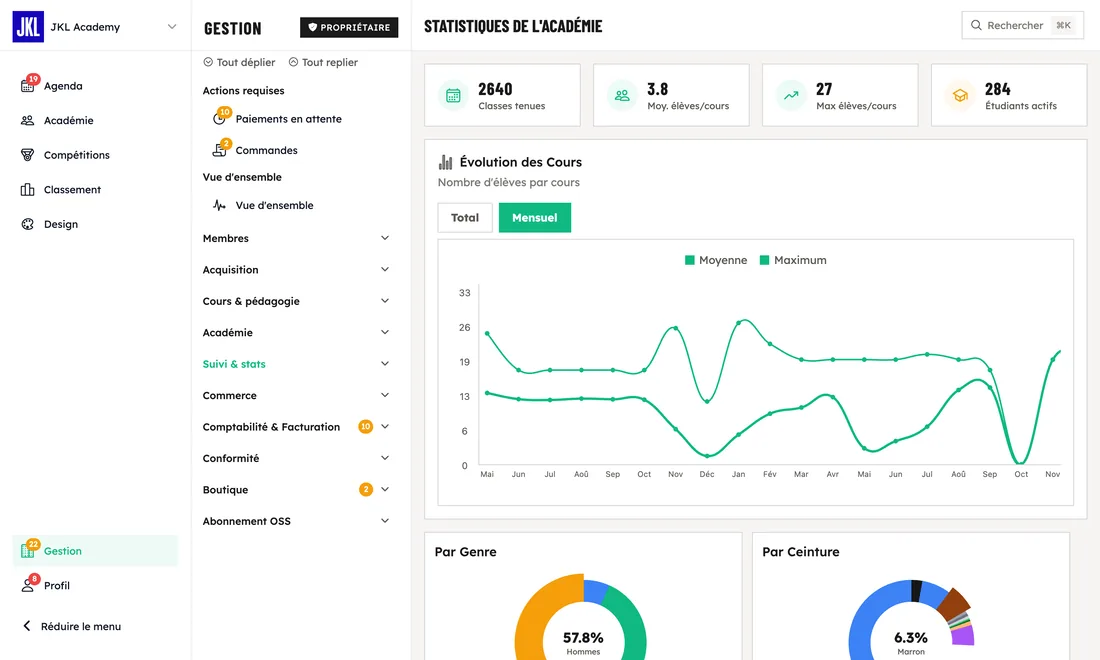Open Agenda in the sidebar
This screenshot has height=660, width=1100.
click(95, 86)
